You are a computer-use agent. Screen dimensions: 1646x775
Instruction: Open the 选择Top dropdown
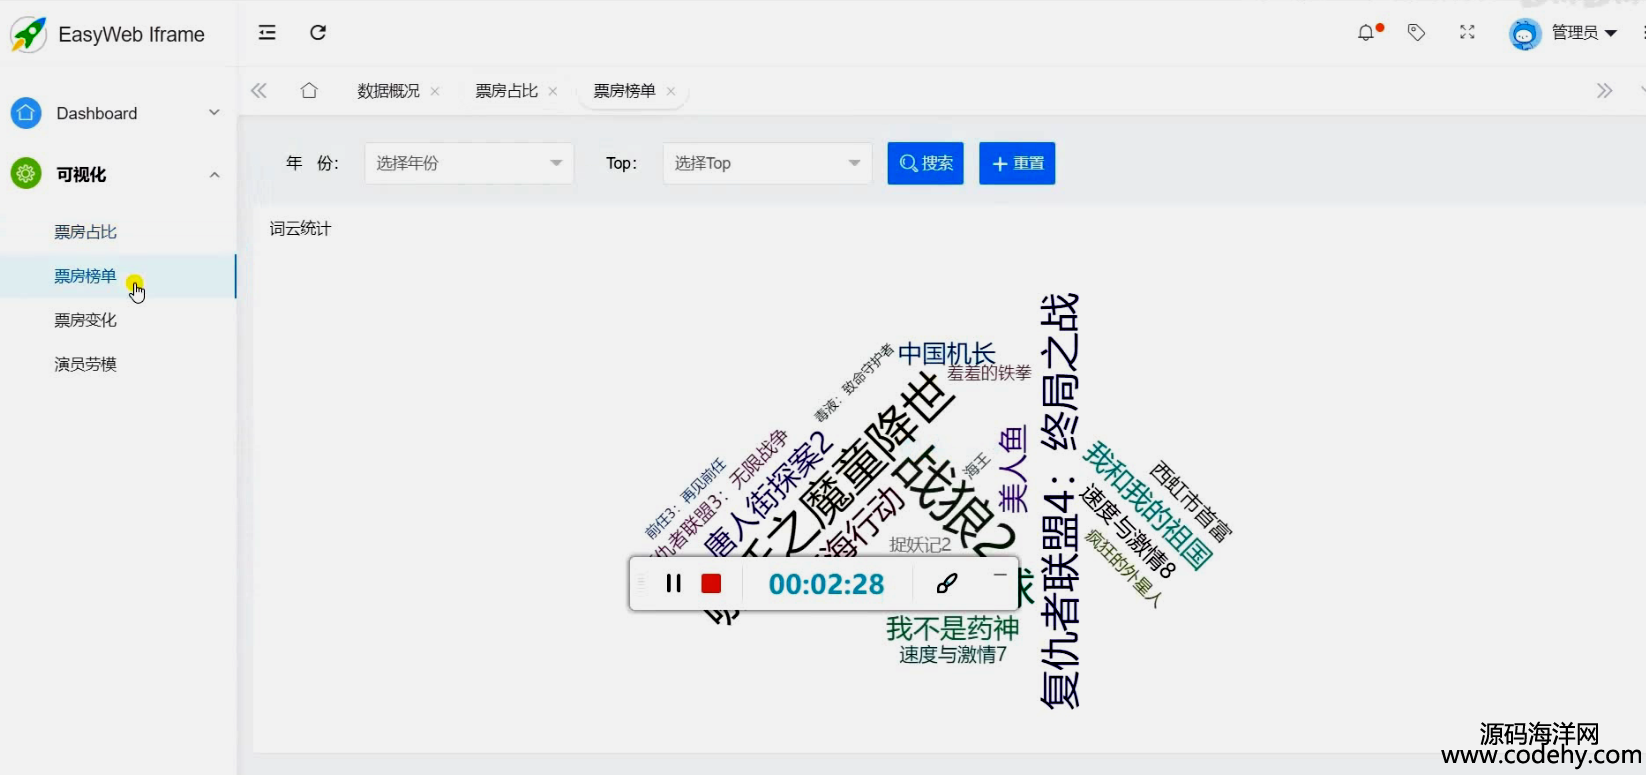pyautogui.click(x=767, y=163)
